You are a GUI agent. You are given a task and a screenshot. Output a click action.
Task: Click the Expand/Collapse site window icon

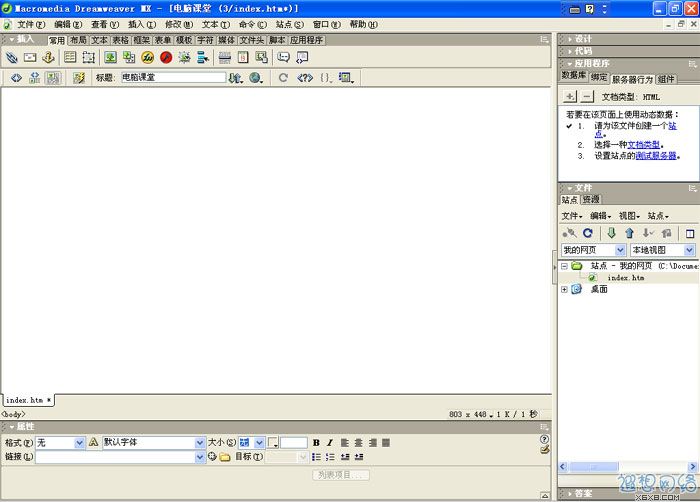click(690, 233)
